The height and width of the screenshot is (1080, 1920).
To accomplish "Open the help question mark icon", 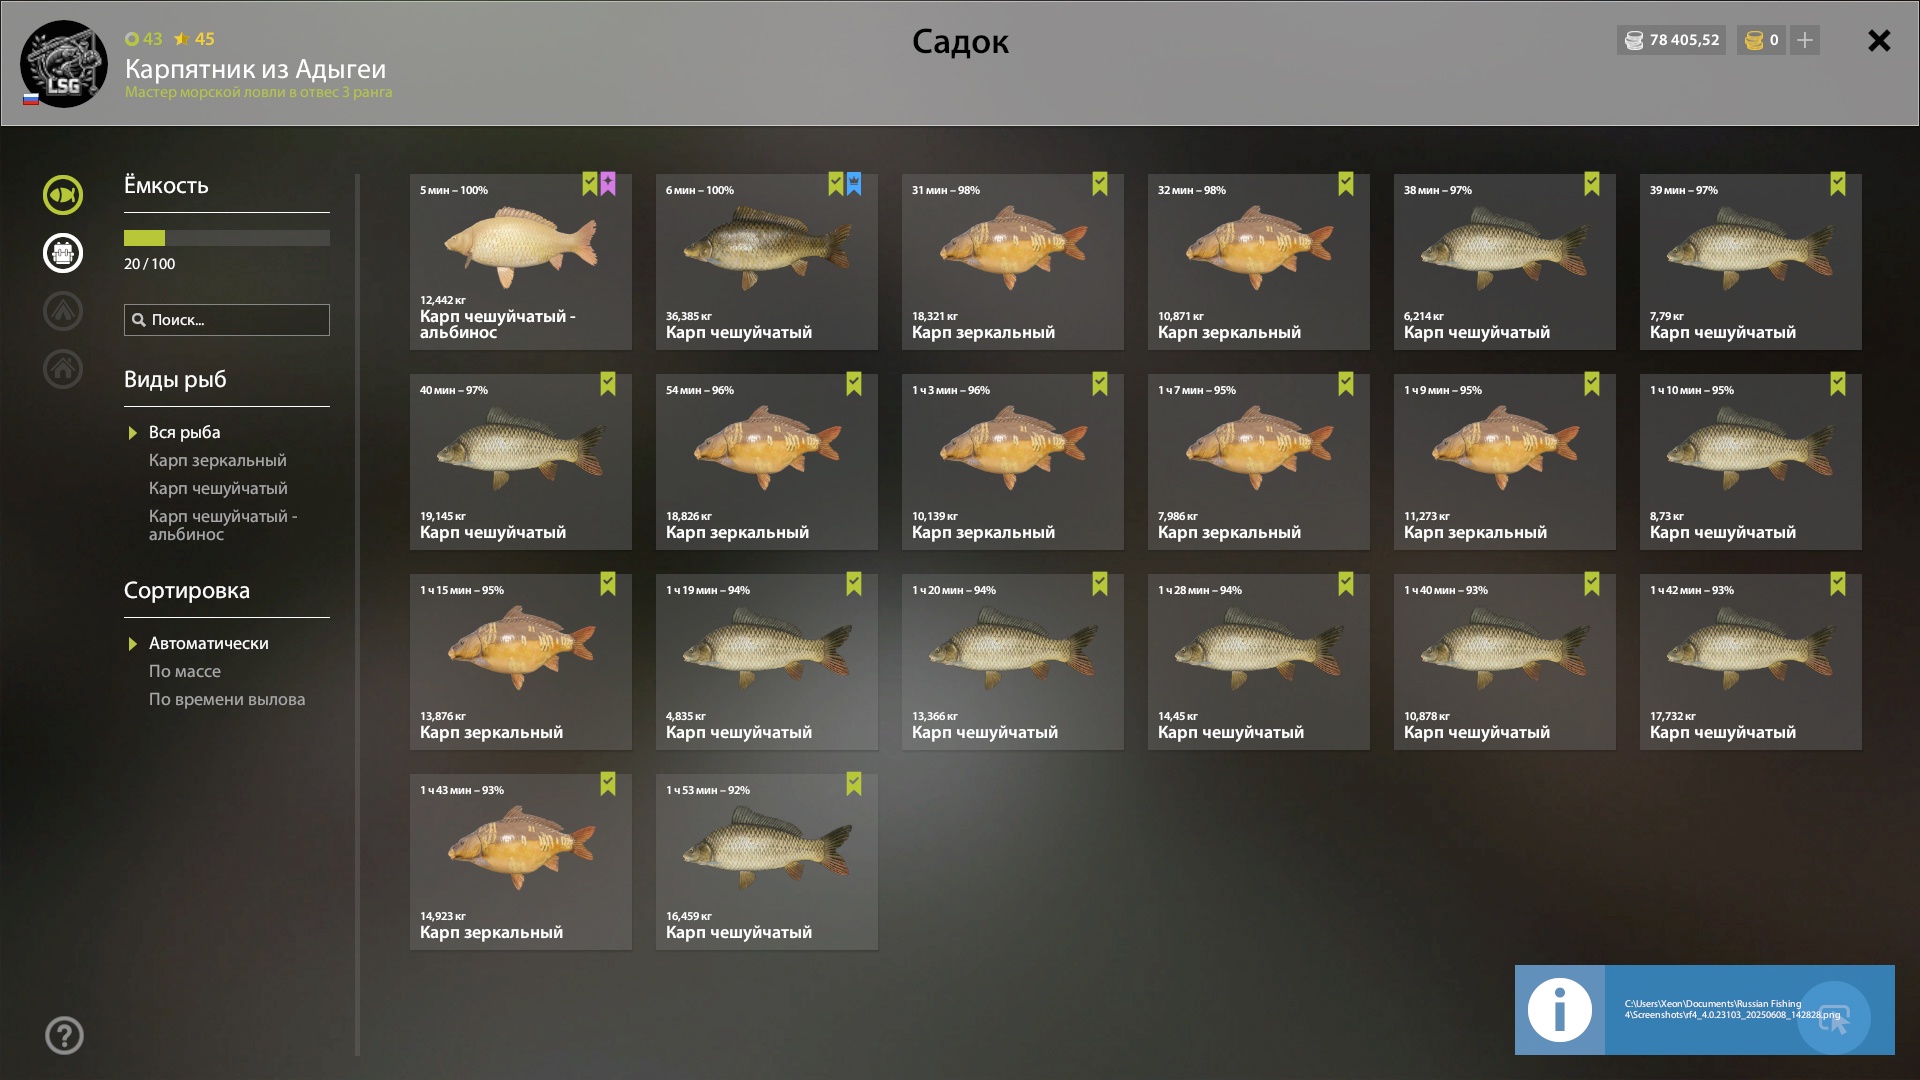I will click(x=64, y=1036).
